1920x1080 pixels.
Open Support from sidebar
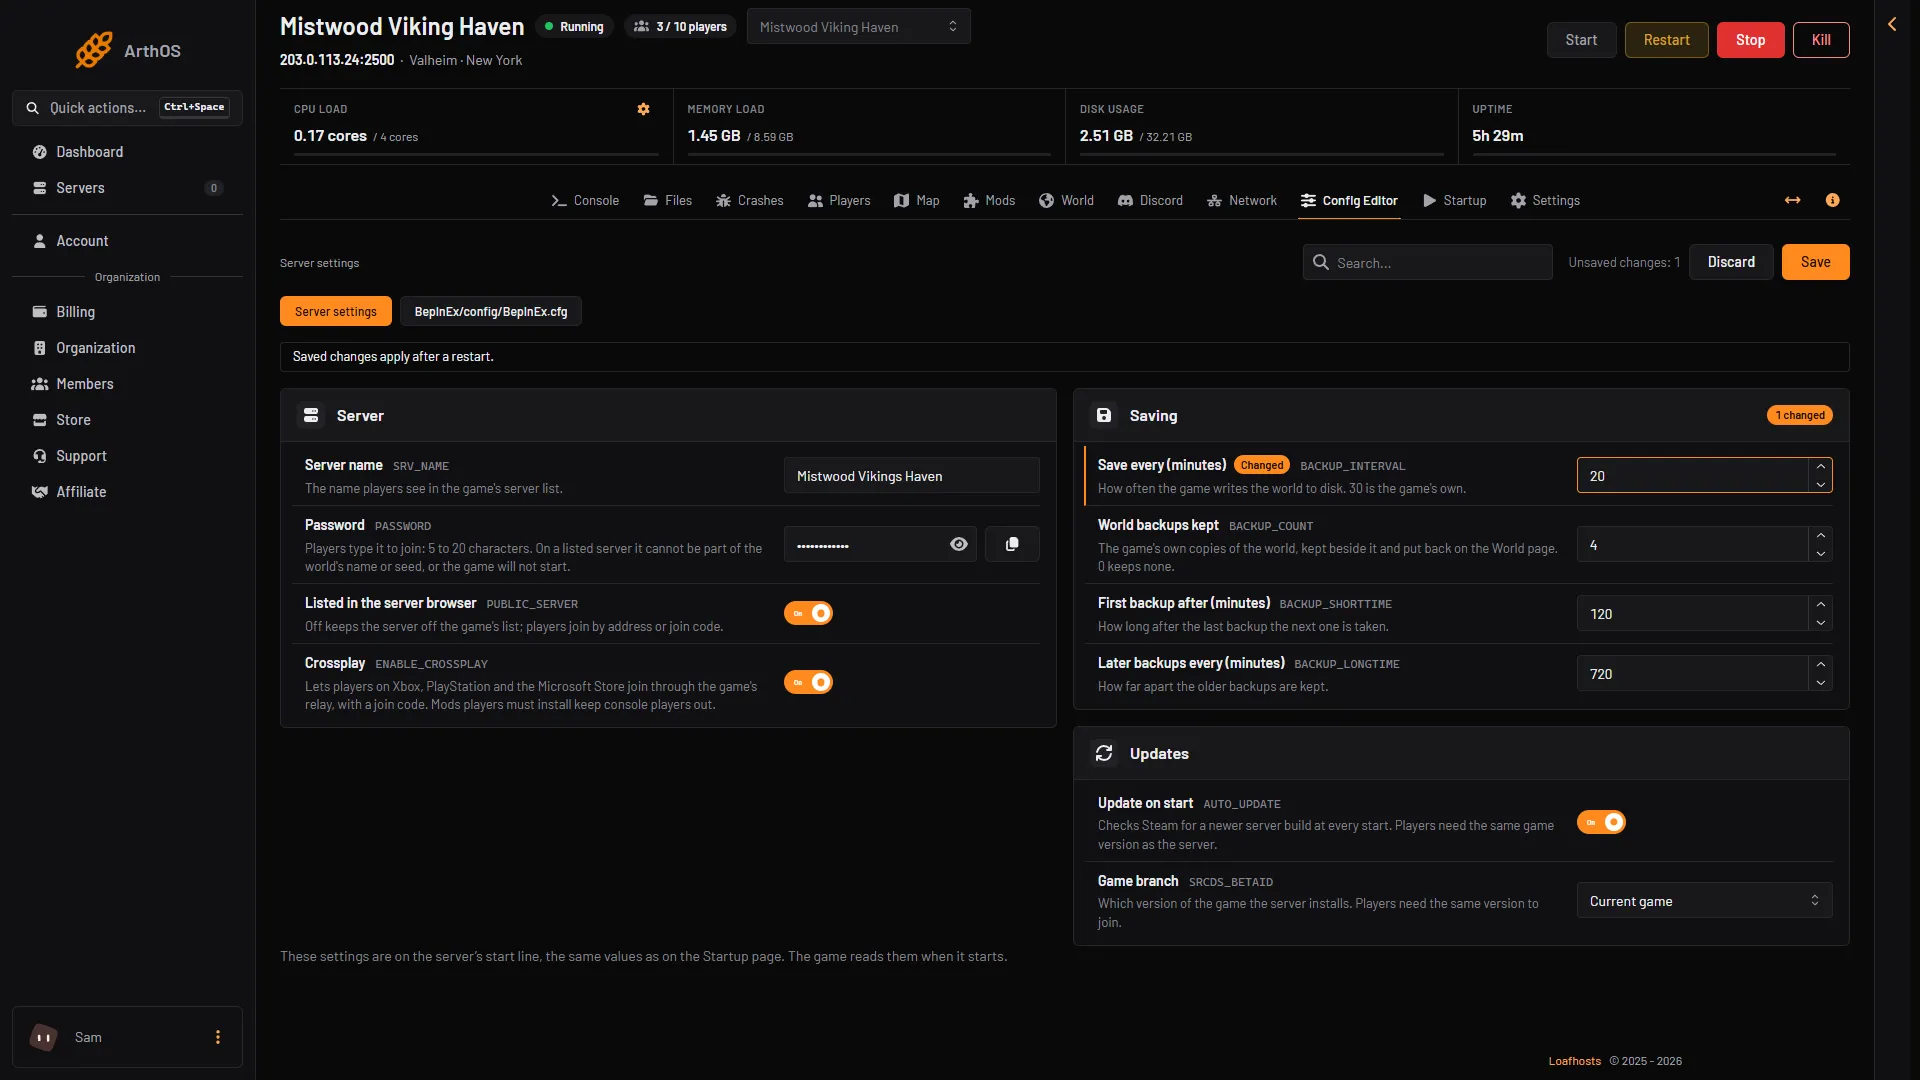coord(127,456)
